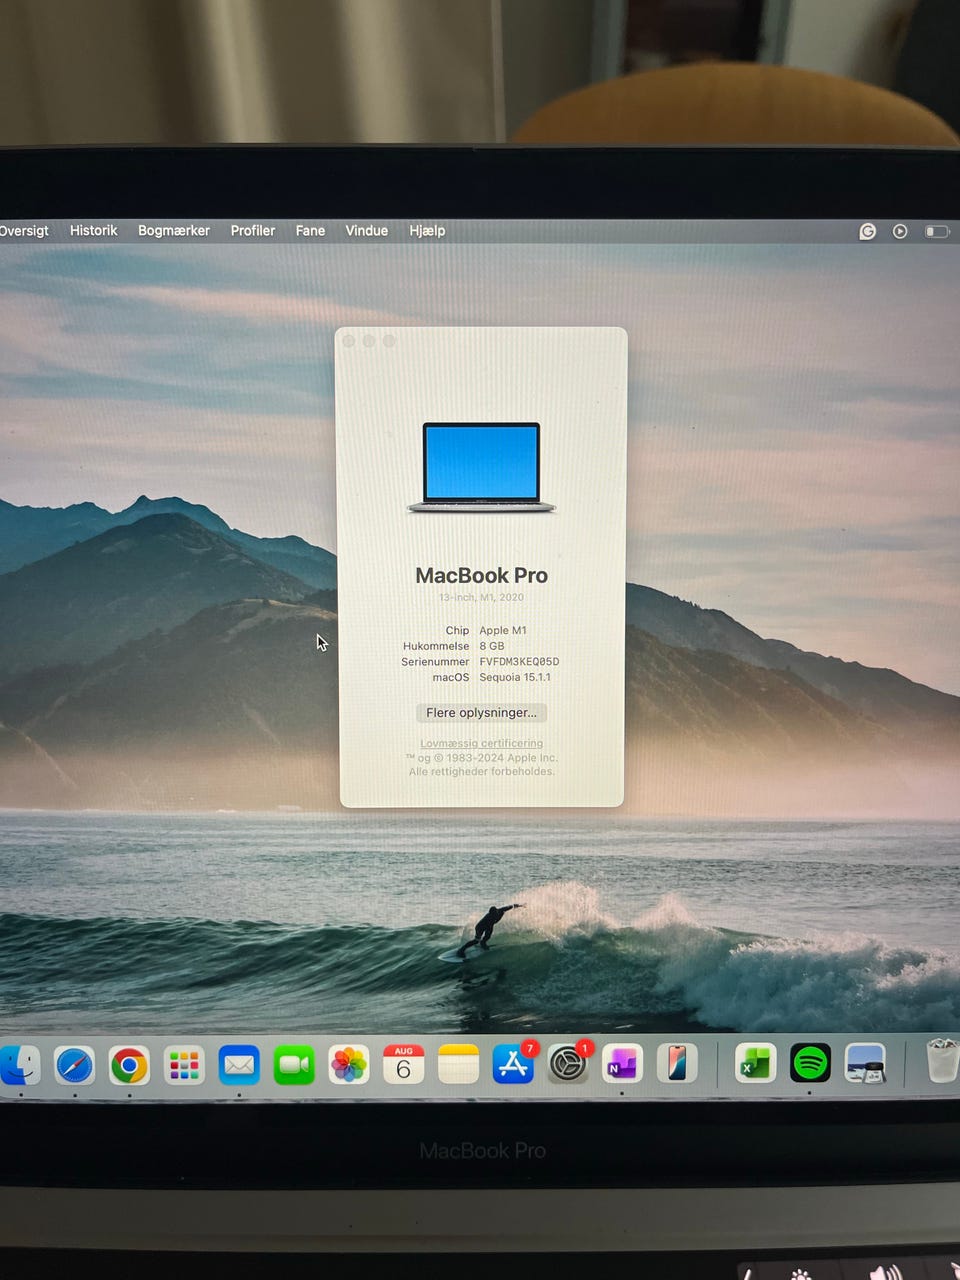Viewport: 960px width, 1280px height.
Task: Click the 13-inch, M1, 2020 subtitle
Action: [481, 598]
